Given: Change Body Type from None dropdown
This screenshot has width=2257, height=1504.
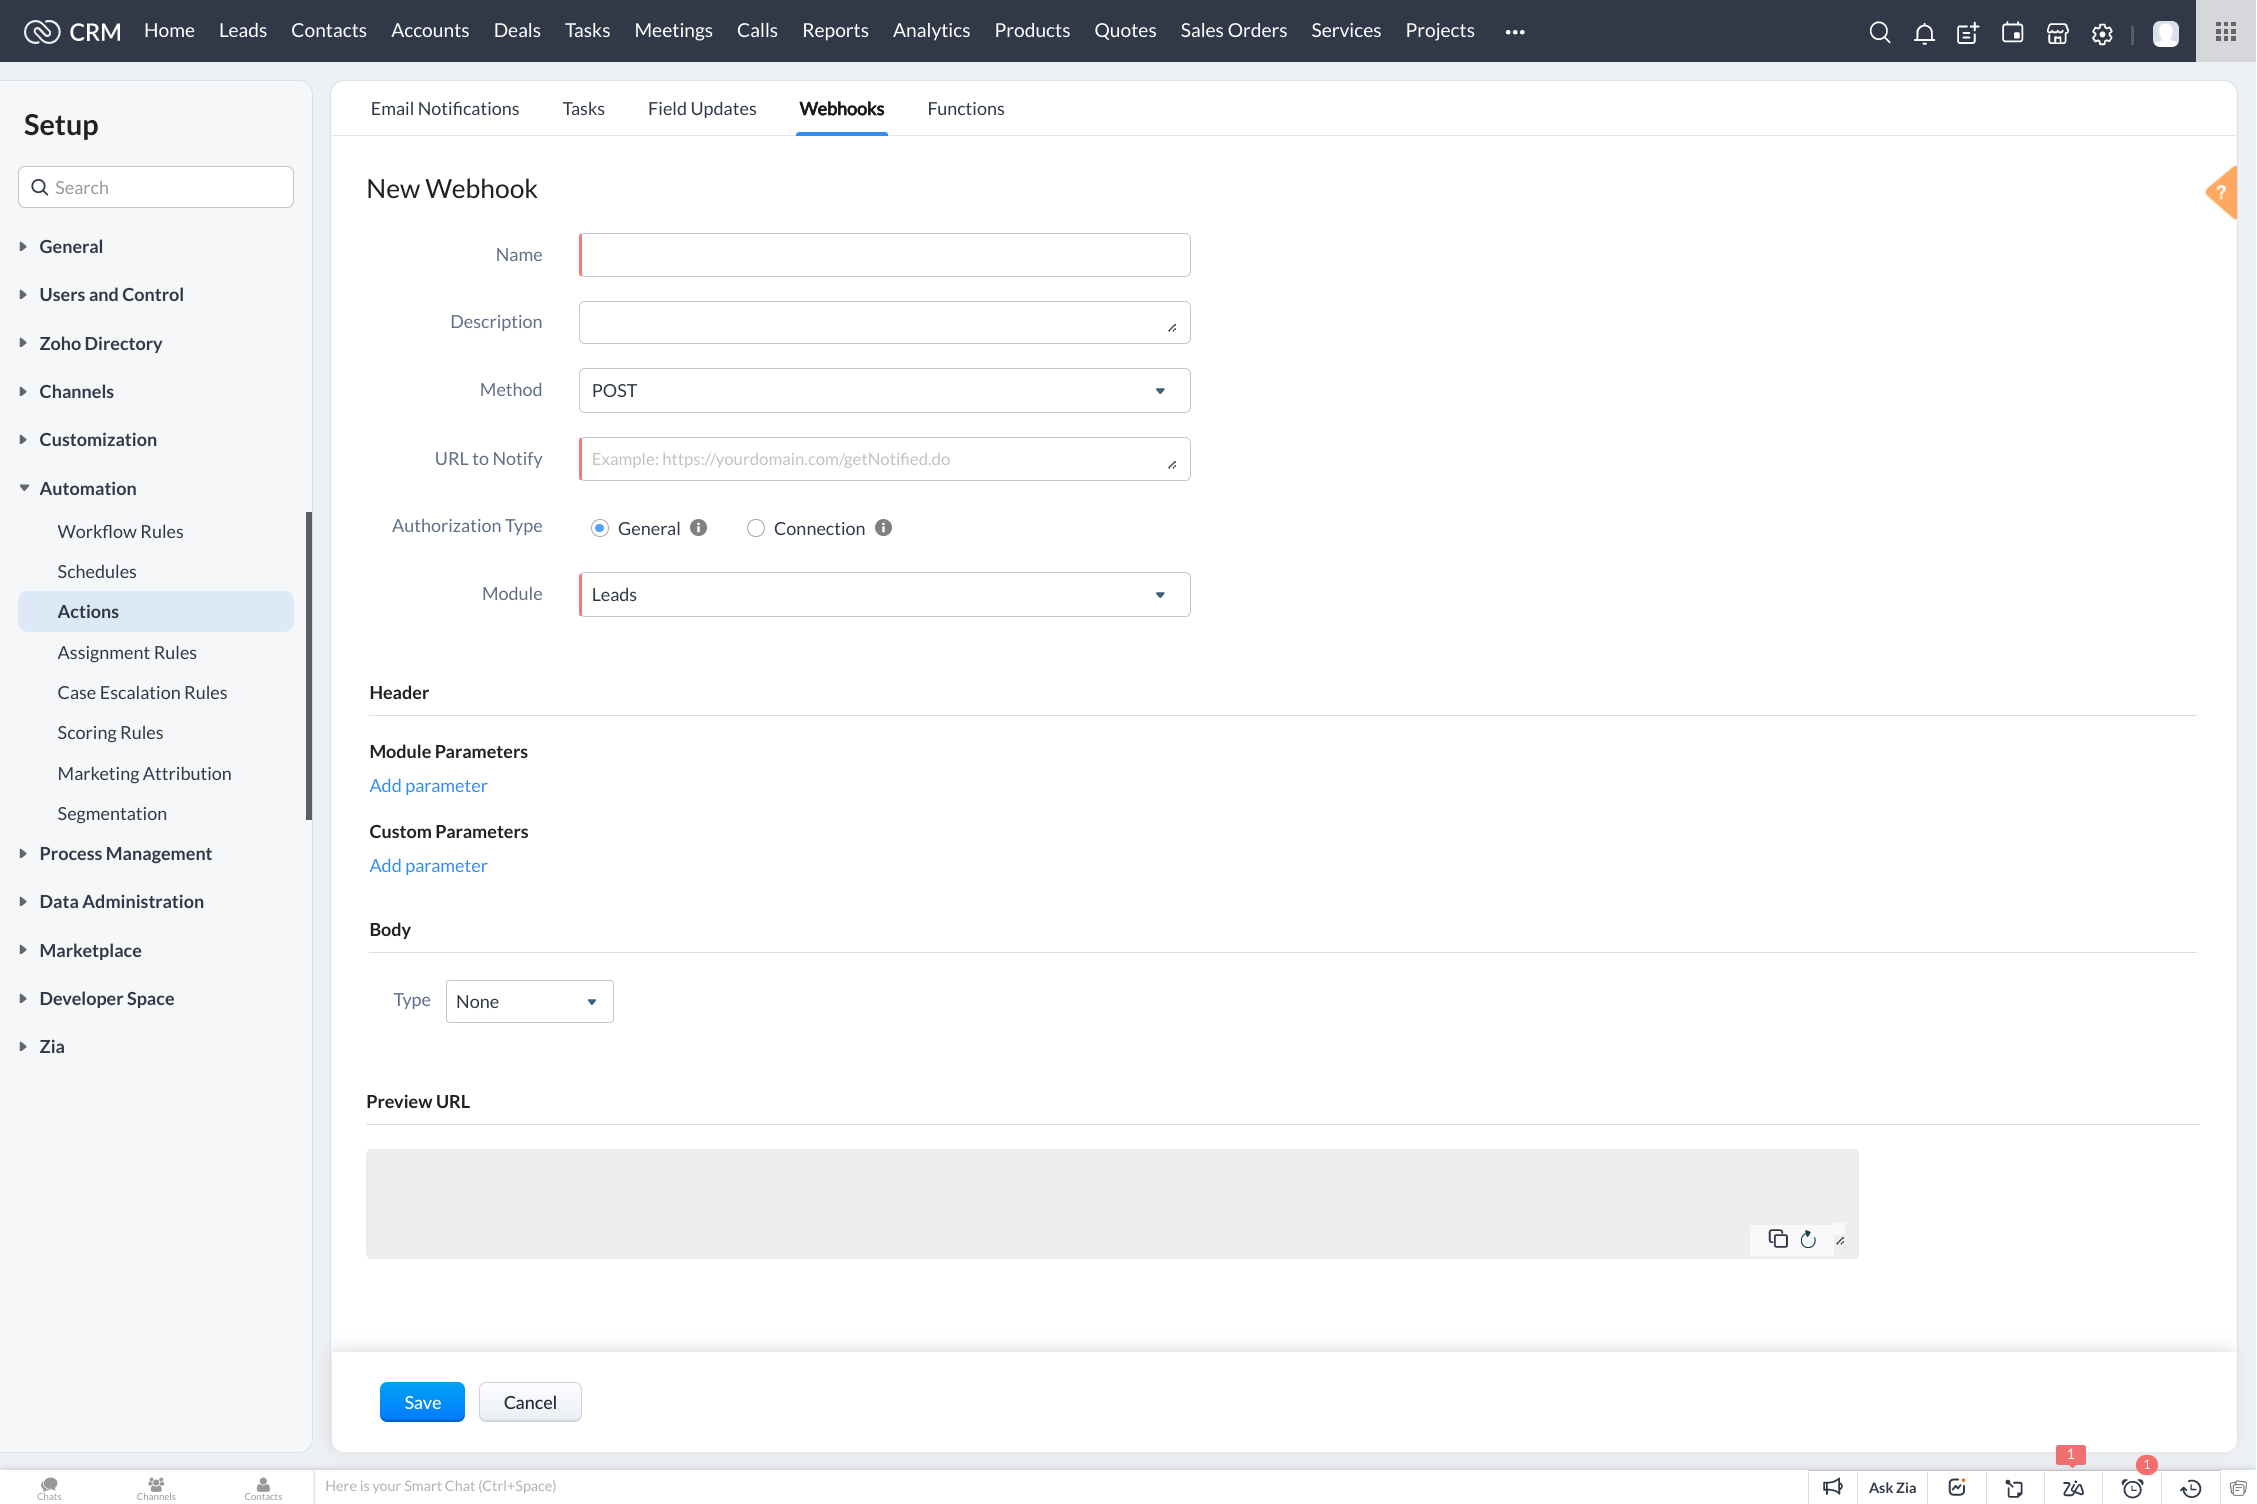Looking at the screenshot, I should (527, 1000).
